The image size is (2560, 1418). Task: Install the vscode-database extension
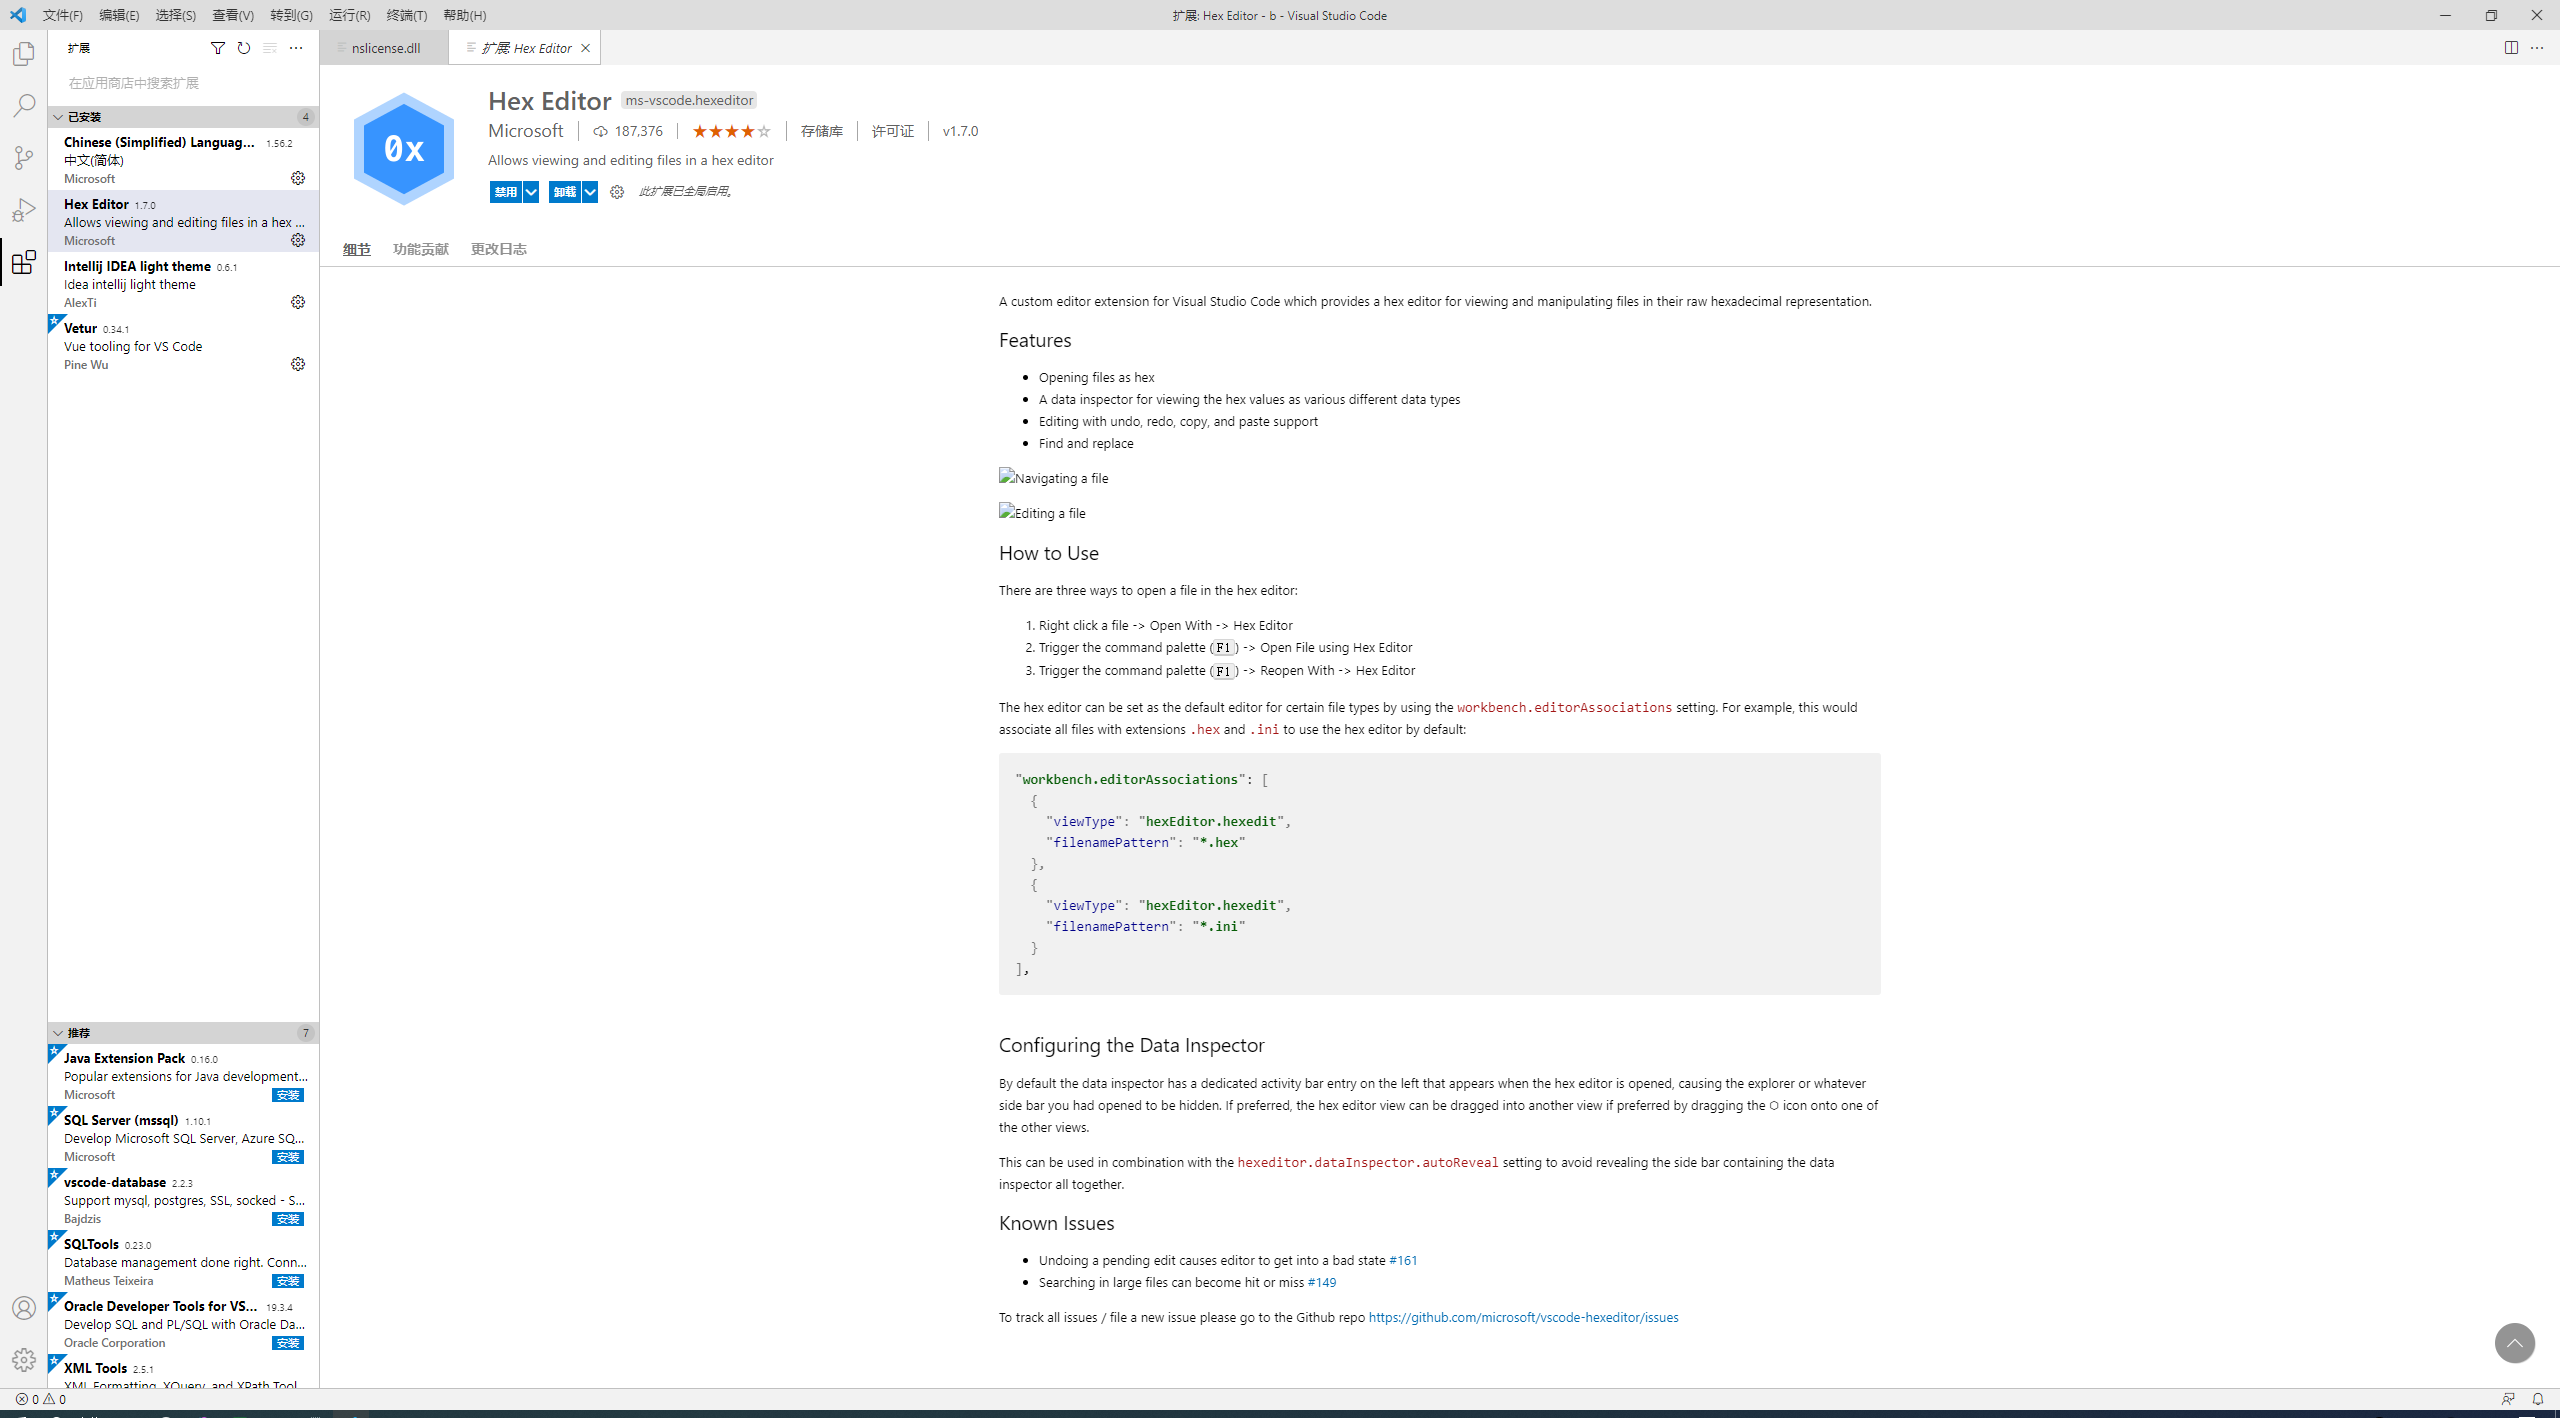(288, 1219)
